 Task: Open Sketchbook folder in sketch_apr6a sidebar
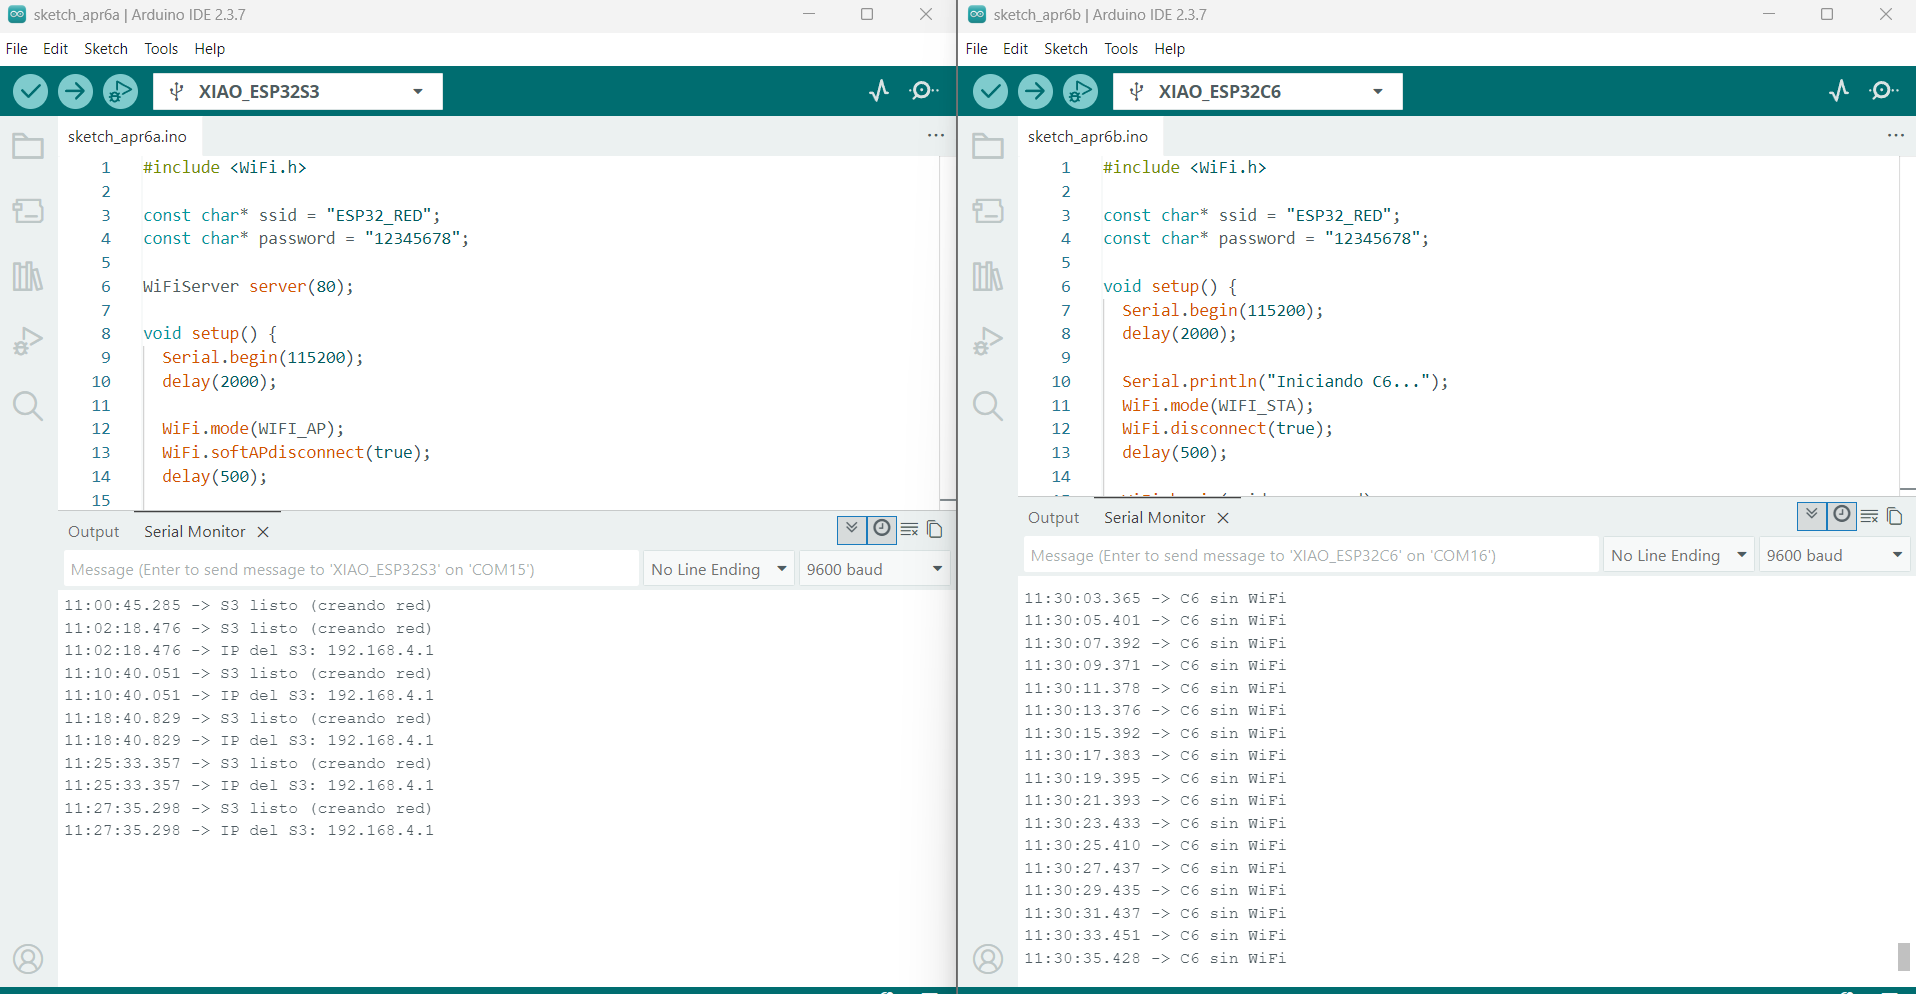pos(28,147)
